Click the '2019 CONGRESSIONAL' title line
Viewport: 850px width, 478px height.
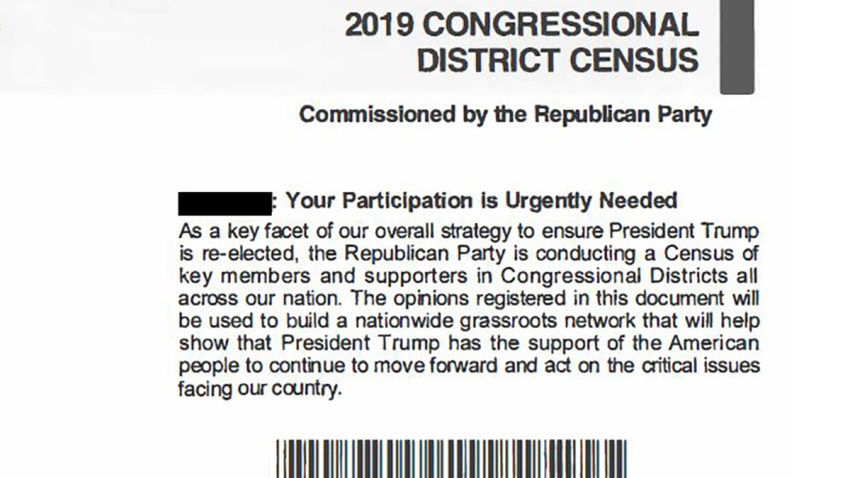[521, 25]
